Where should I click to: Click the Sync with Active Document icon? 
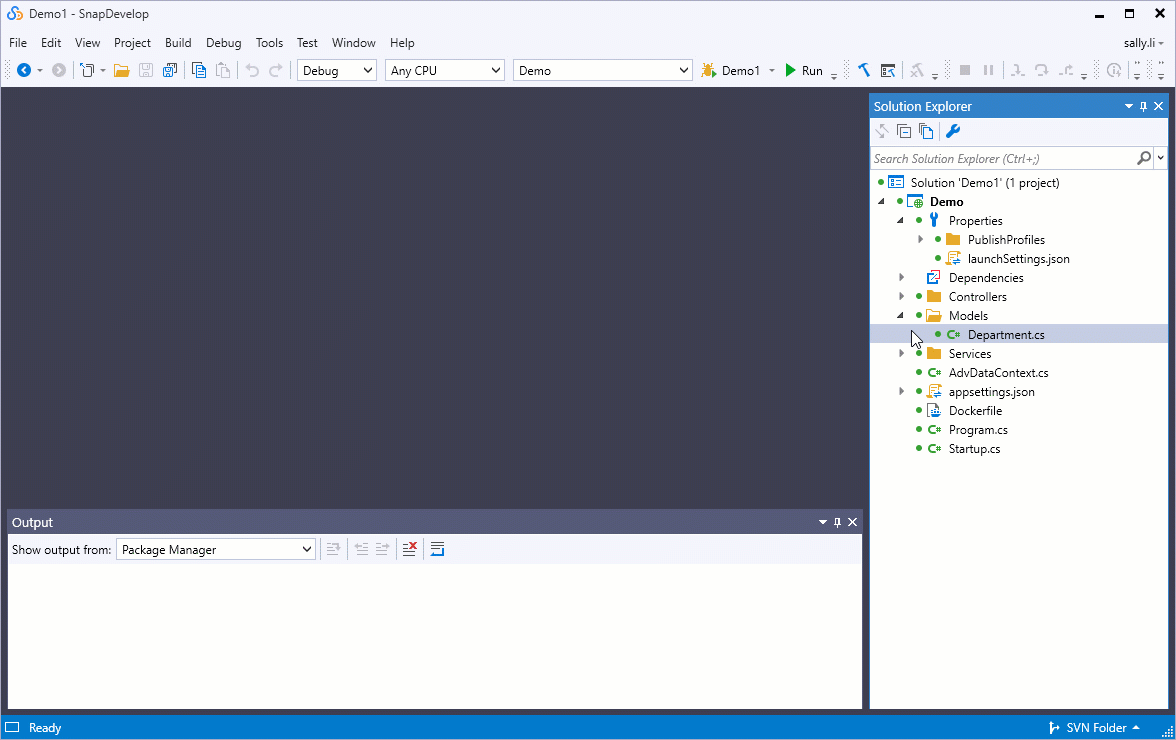pyautogui.click(x=882, y=131)
